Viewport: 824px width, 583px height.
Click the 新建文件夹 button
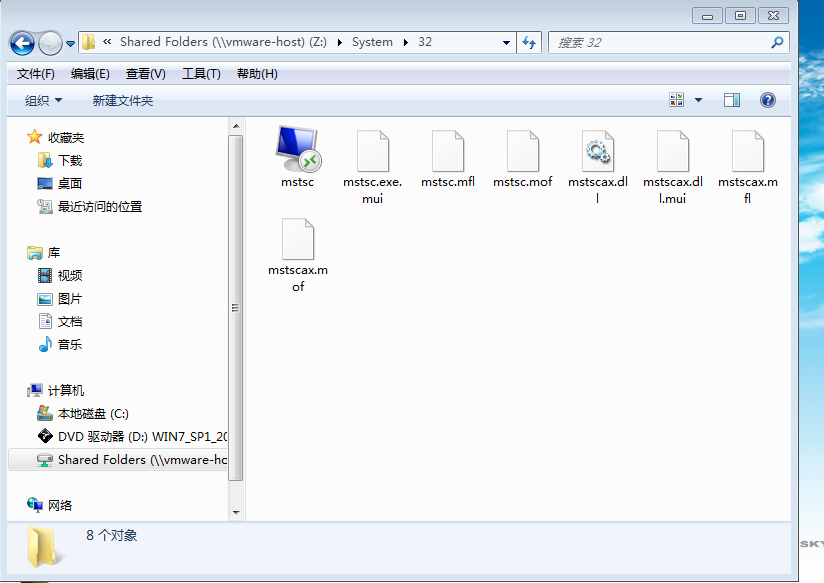click(x=120, y=99)
